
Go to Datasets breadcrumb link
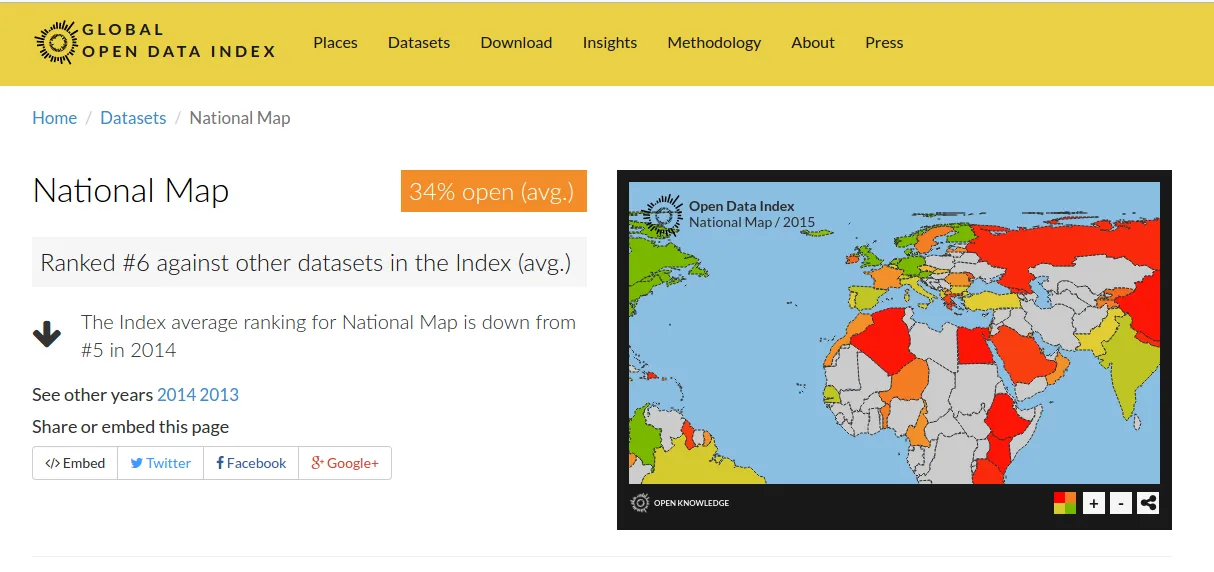click(x=133, y=118)
